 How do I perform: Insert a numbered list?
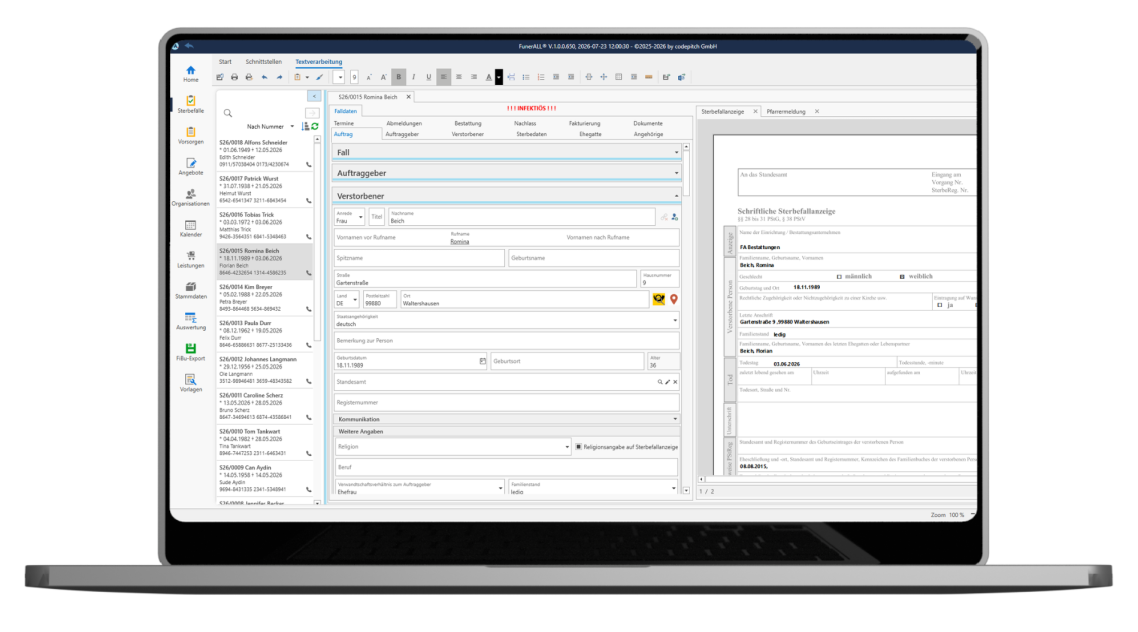point(541,77)
